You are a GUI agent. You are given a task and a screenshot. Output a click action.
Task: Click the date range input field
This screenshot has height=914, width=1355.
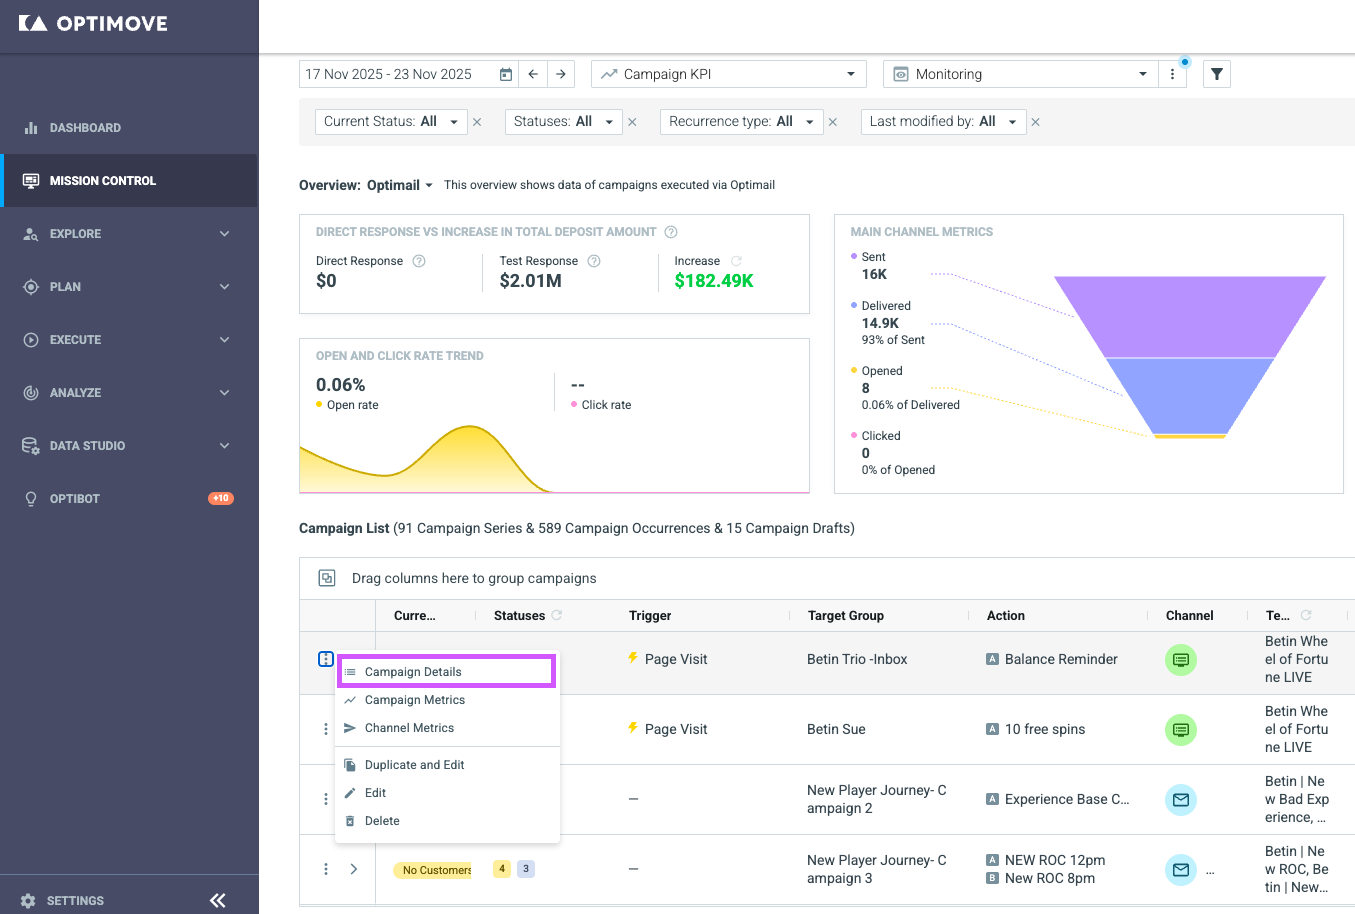[398, 74]
